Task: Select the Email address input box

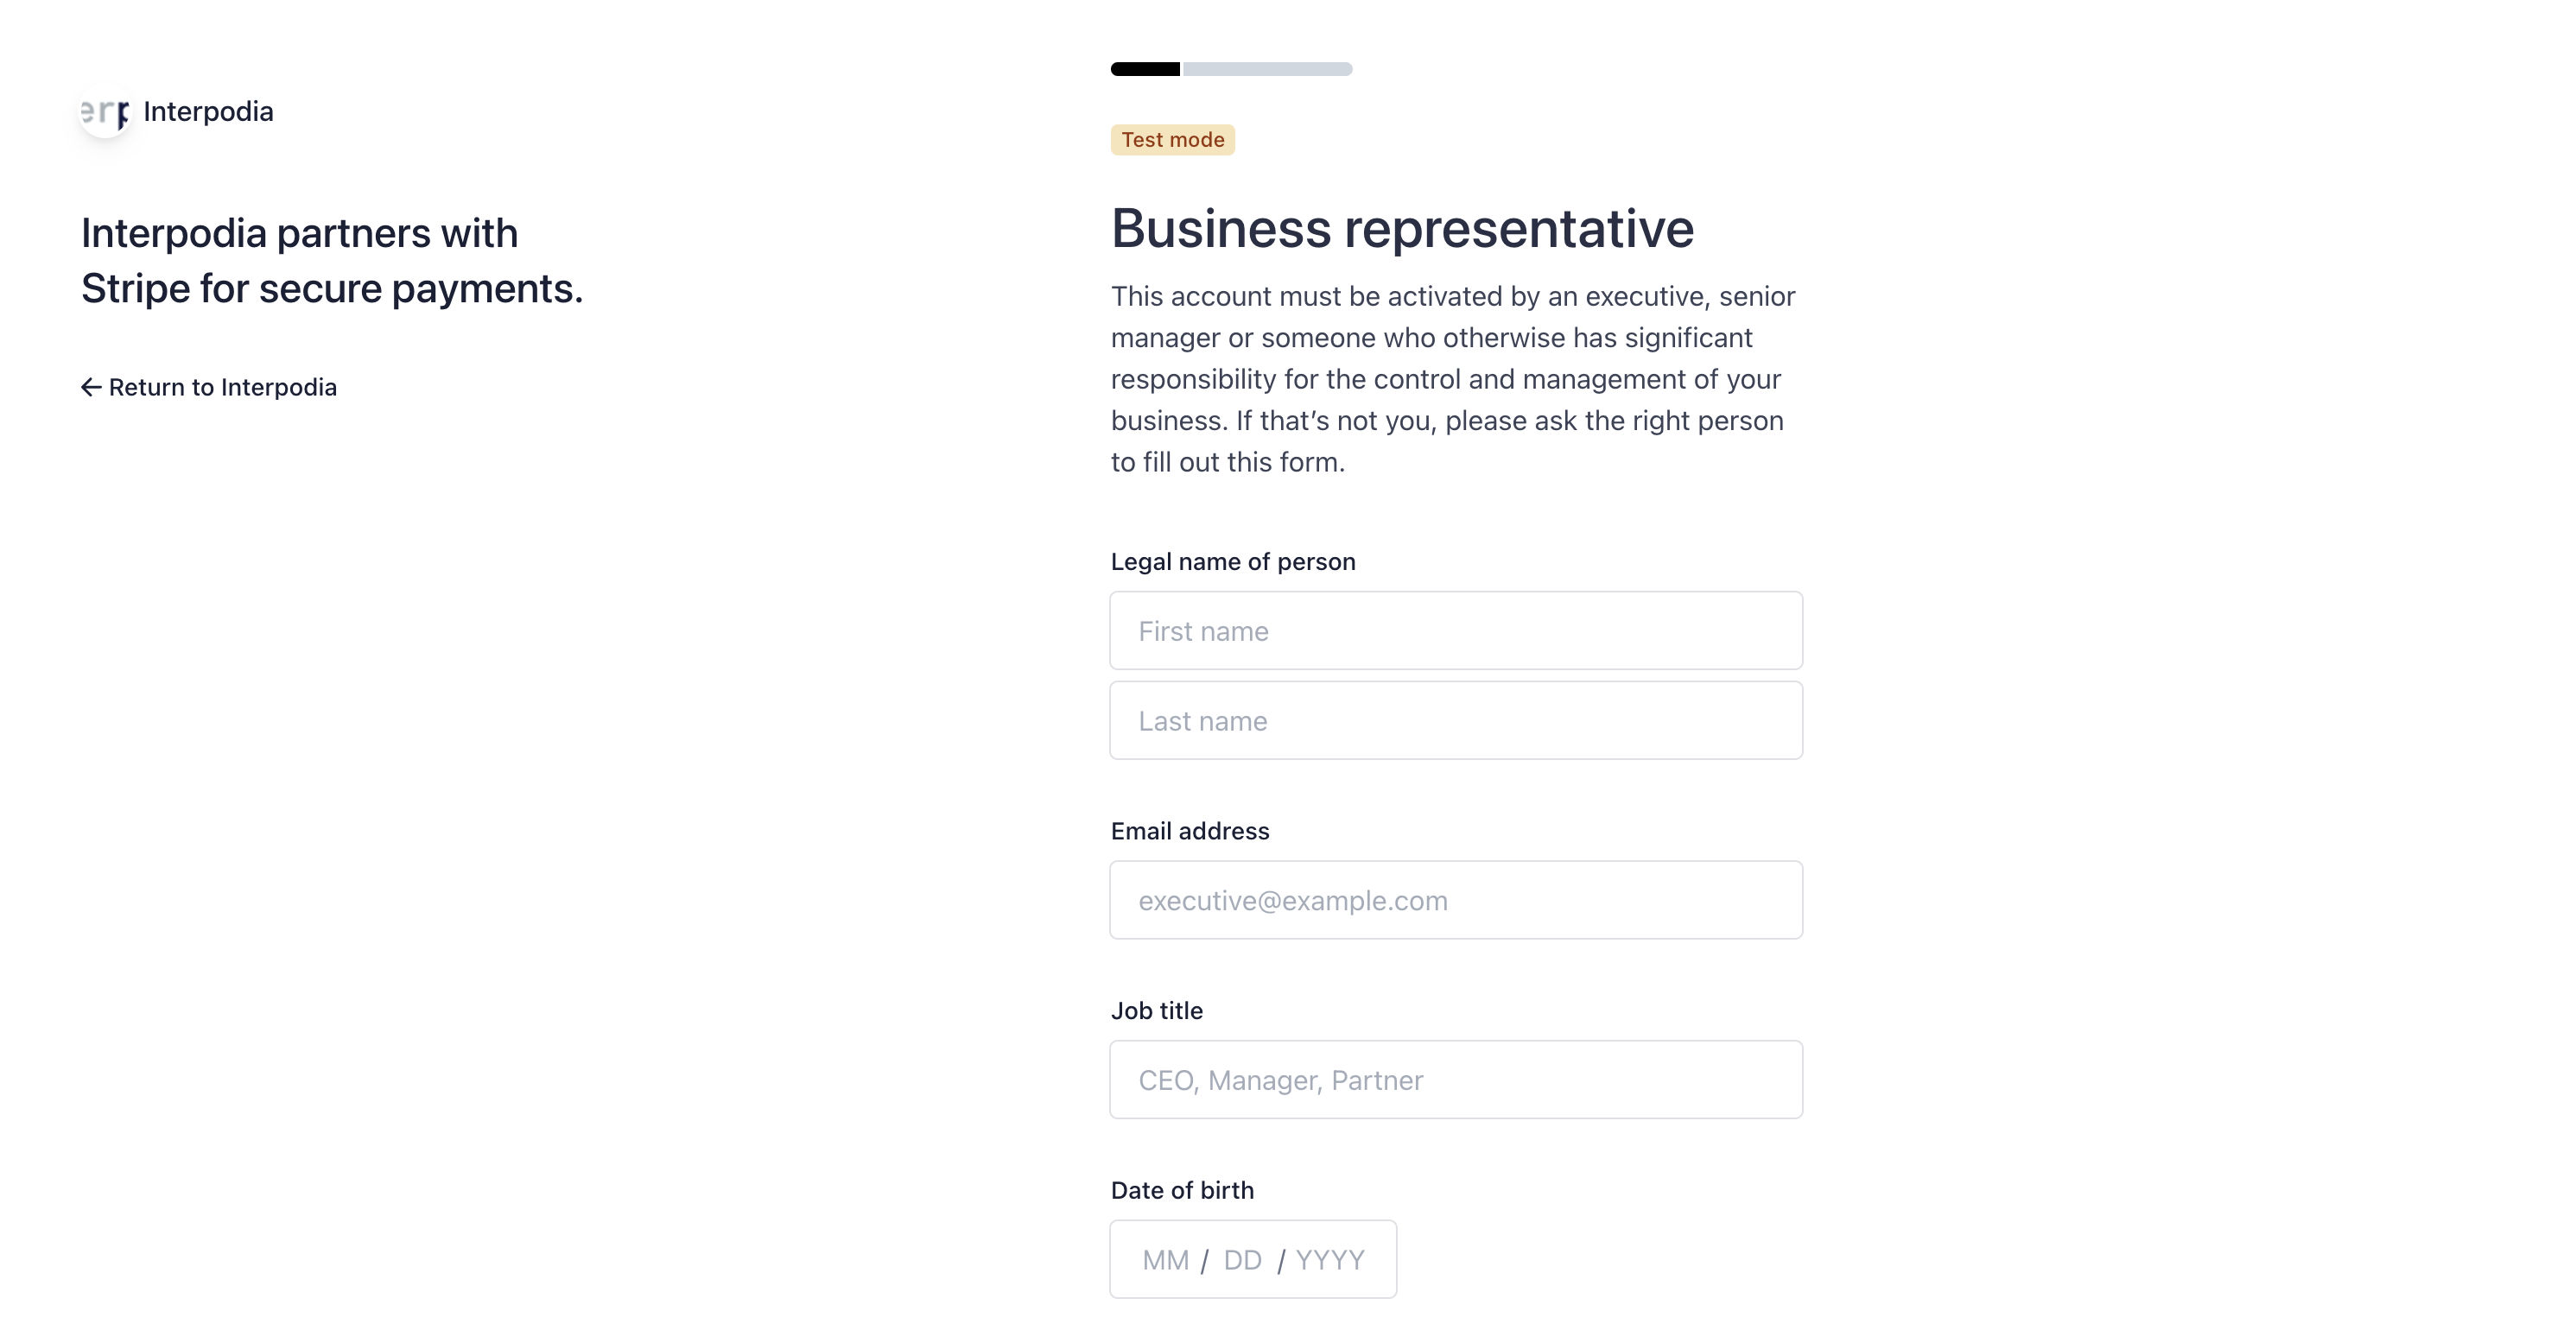Action: pos(1455,900)
